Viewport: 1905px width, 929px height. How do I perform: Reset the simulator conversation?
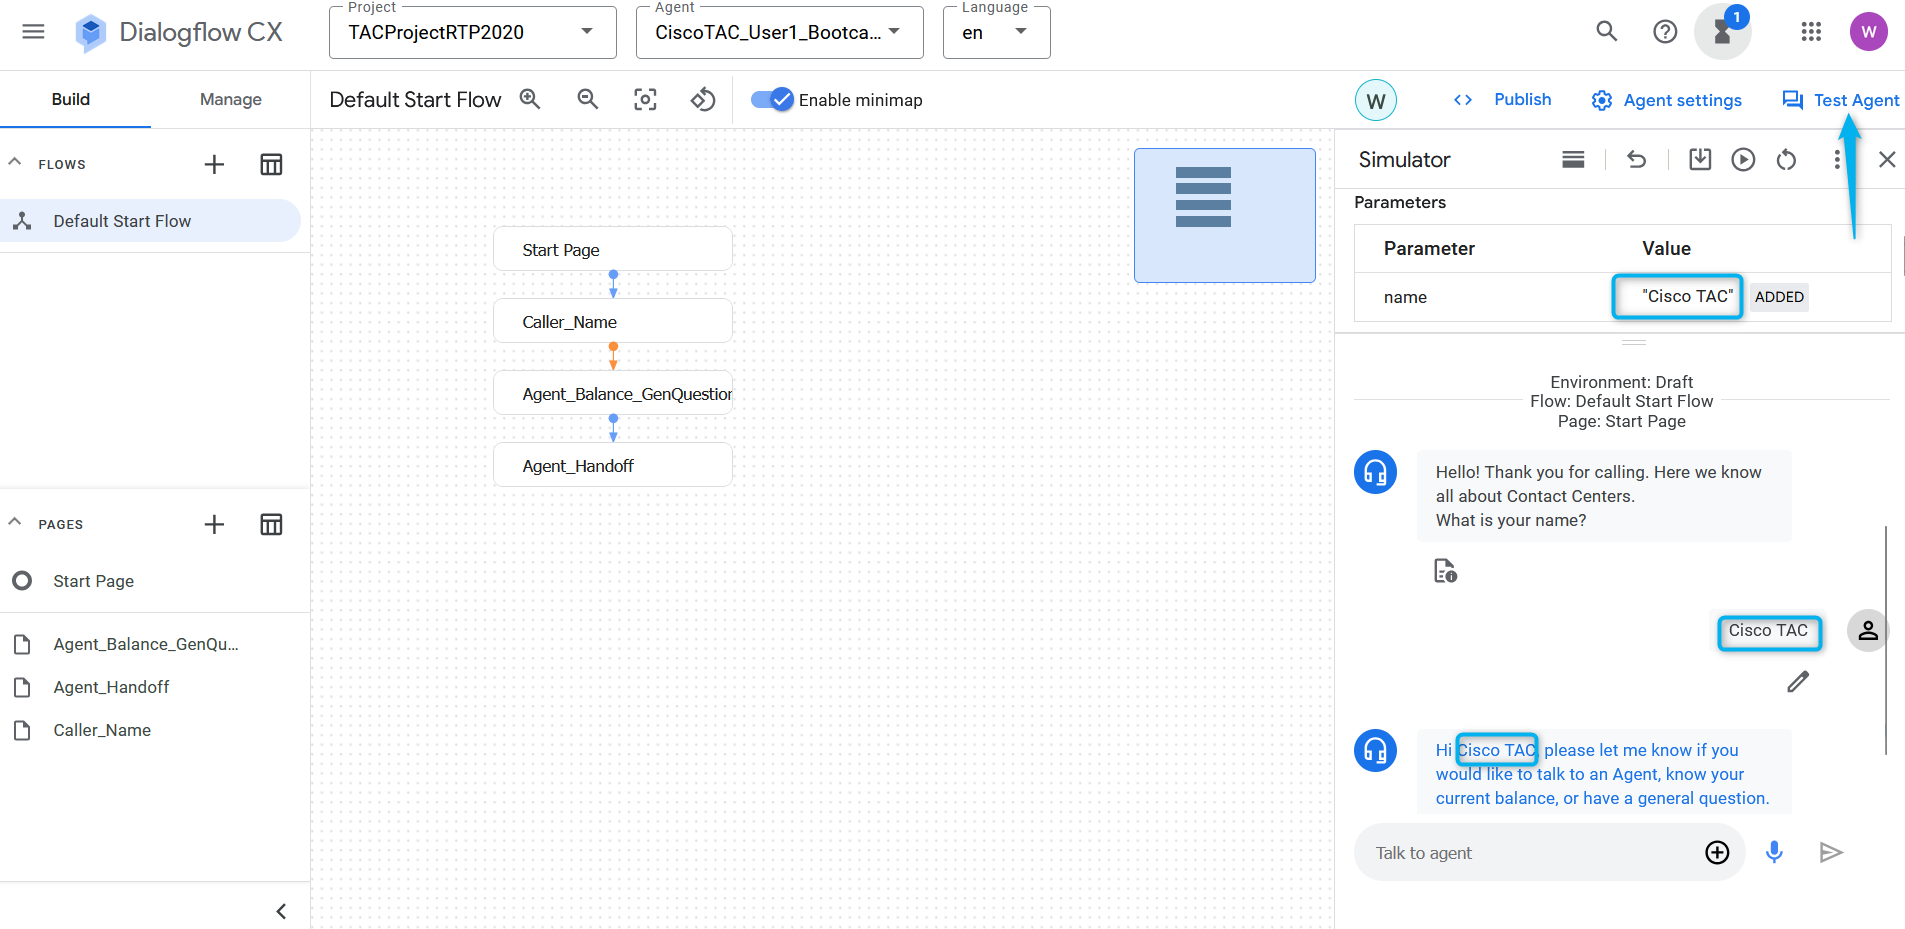point(1786,160)
